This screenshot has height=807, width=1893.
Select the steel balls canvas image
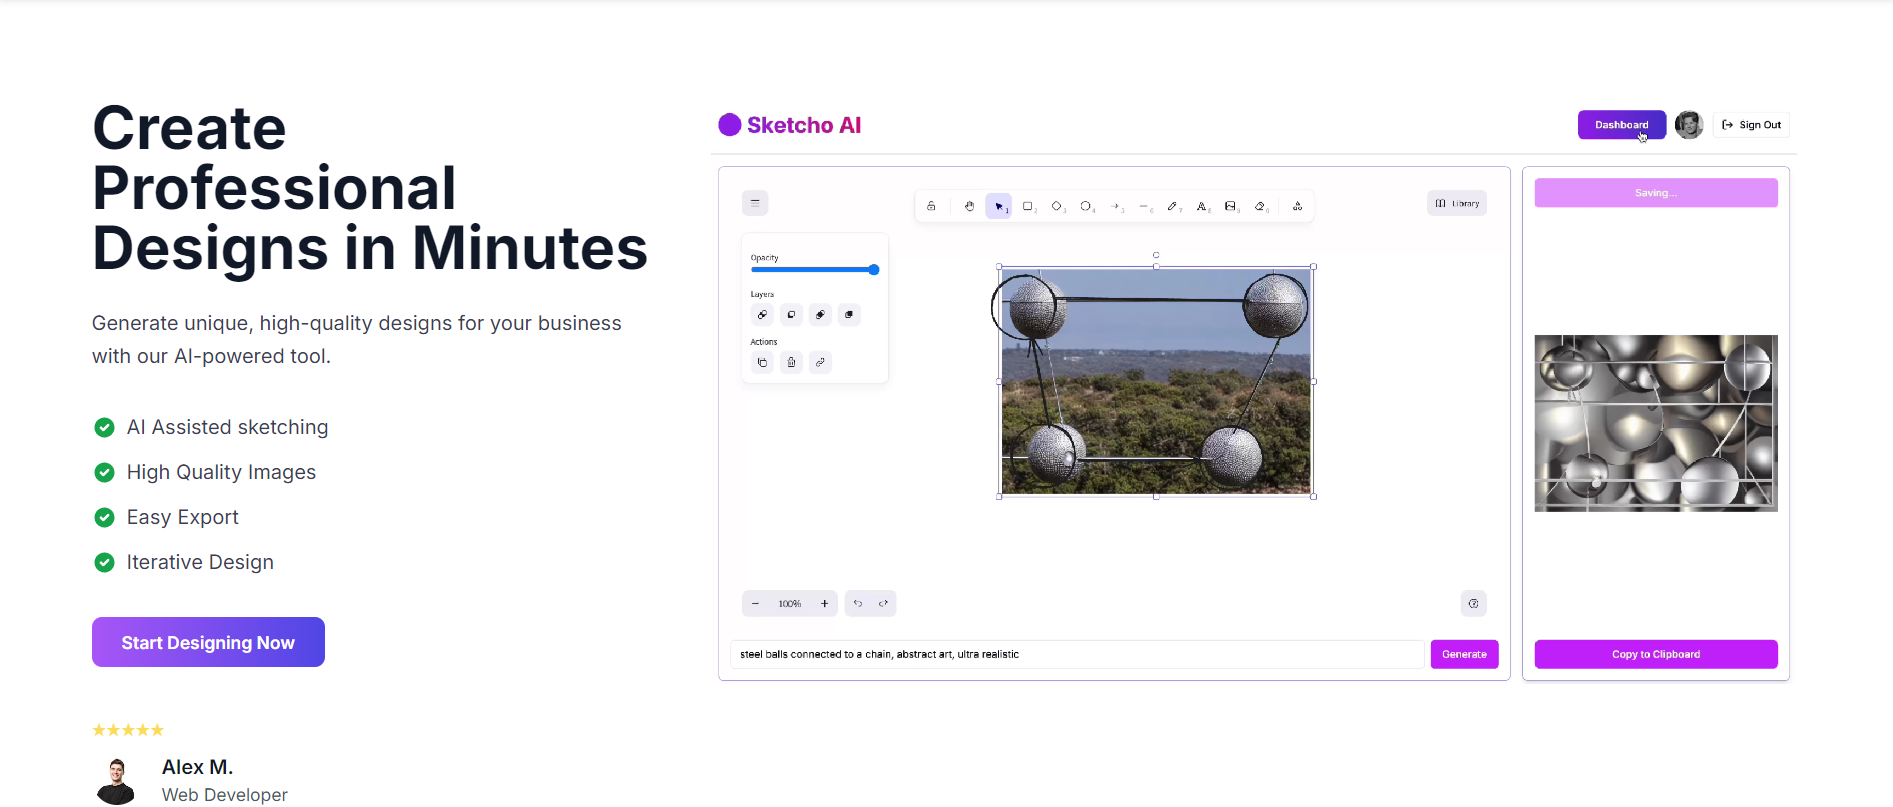[1156, 381]
